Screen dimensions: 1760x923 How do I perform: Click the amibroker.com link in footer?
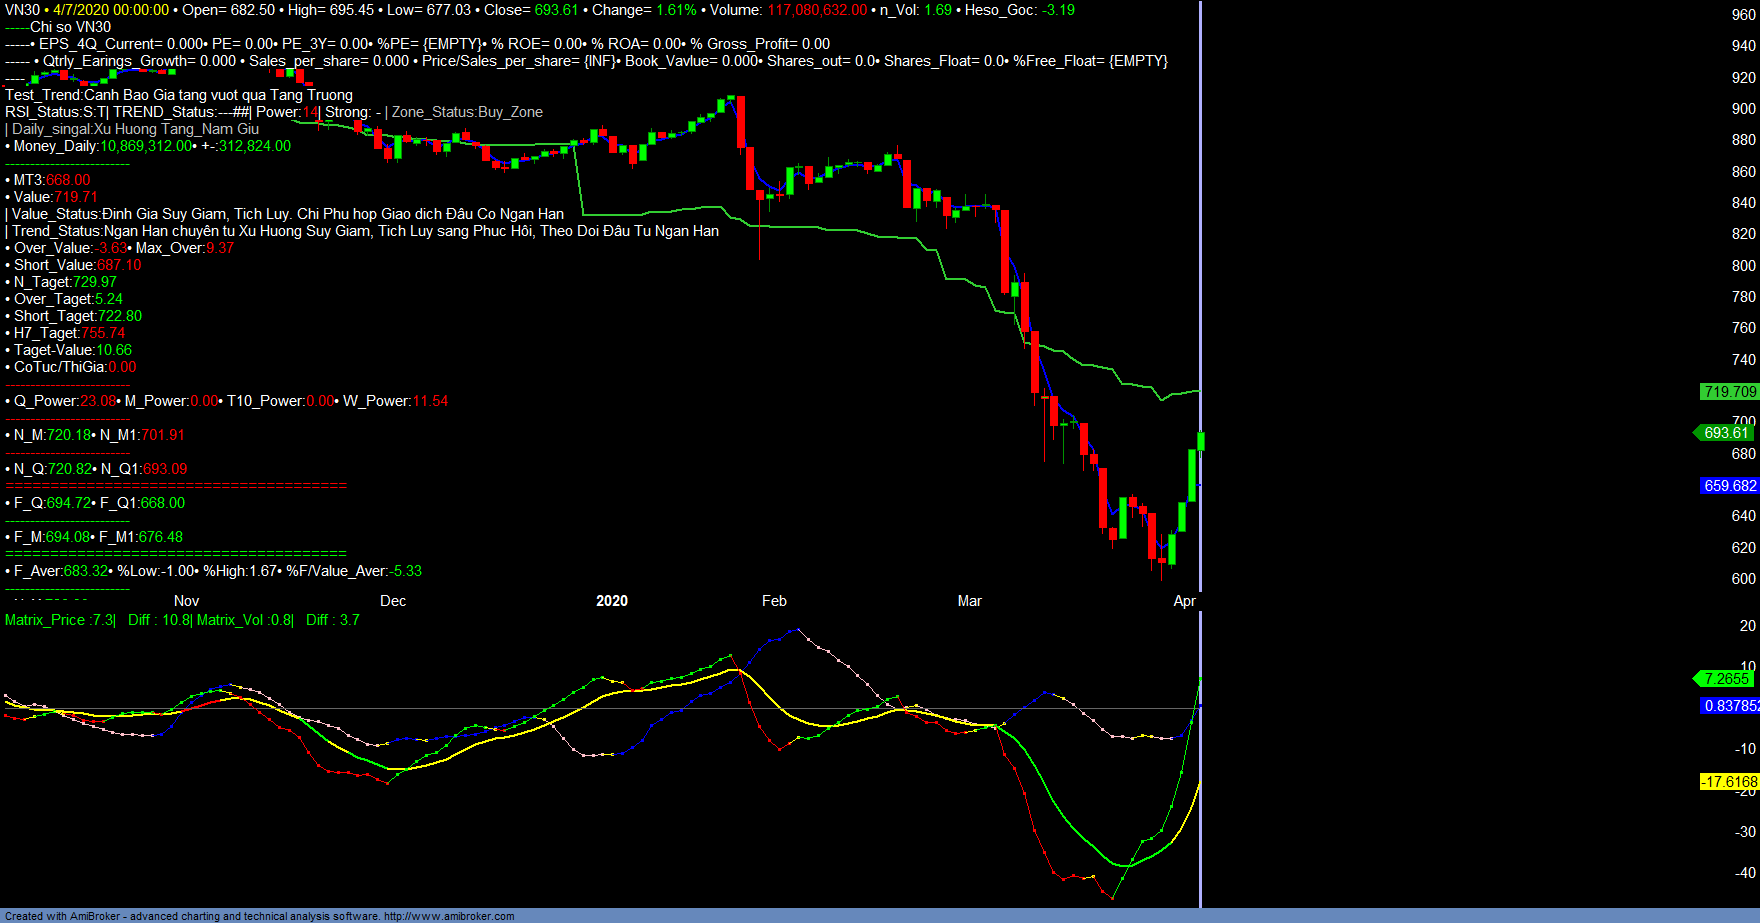(x=449, y=916)
